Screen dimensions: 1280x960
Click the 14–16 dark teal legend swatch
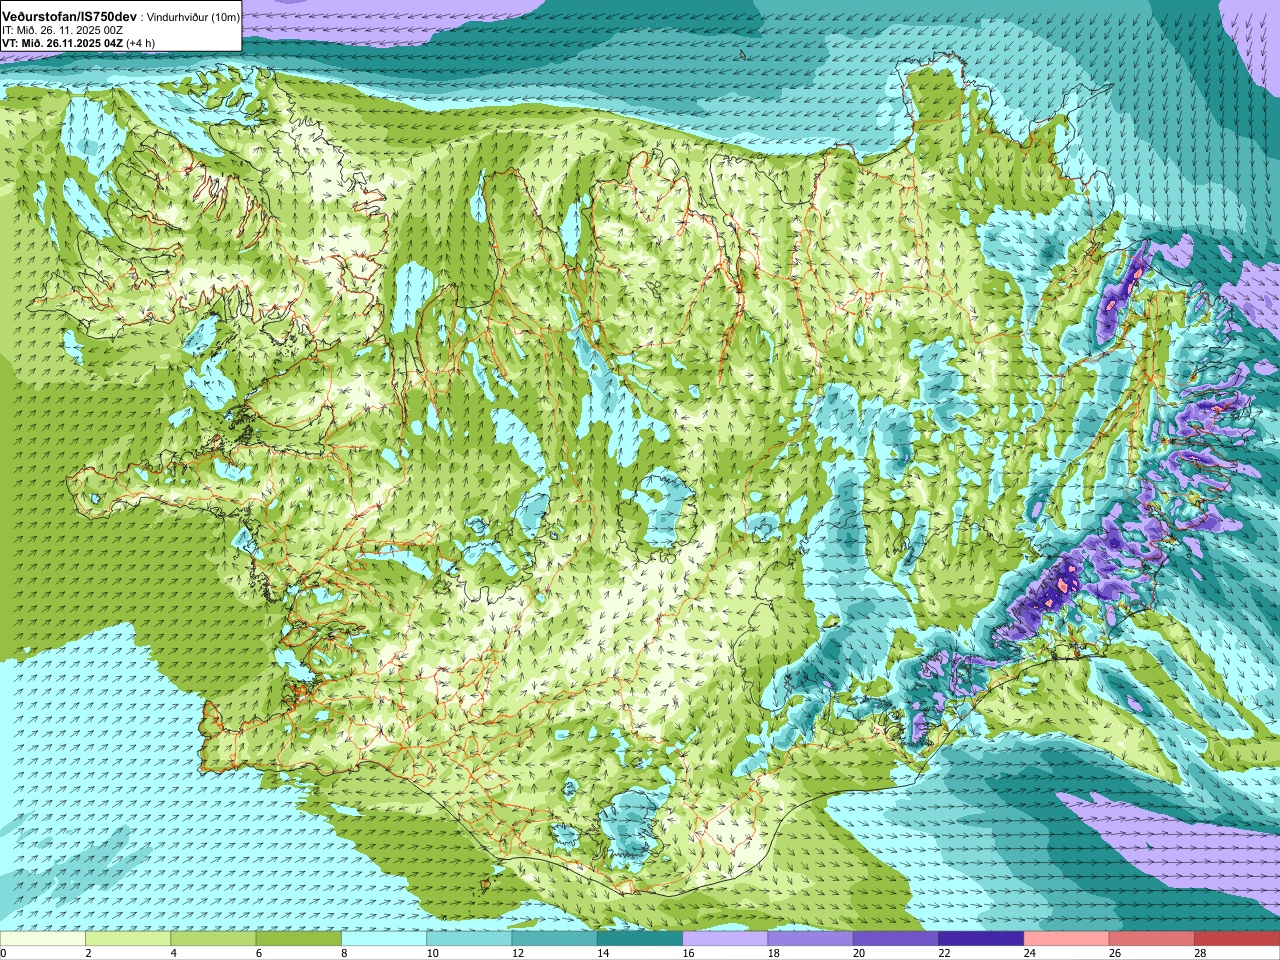(640, 939)
